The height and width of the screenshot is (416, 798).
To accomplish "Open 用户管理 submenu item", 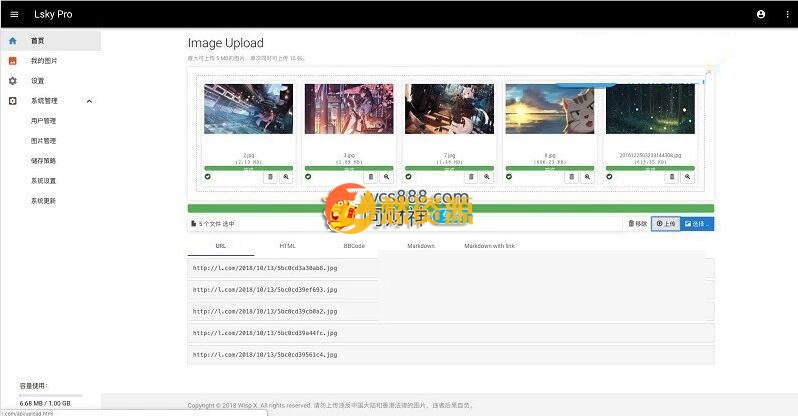I will pos(43,121).
